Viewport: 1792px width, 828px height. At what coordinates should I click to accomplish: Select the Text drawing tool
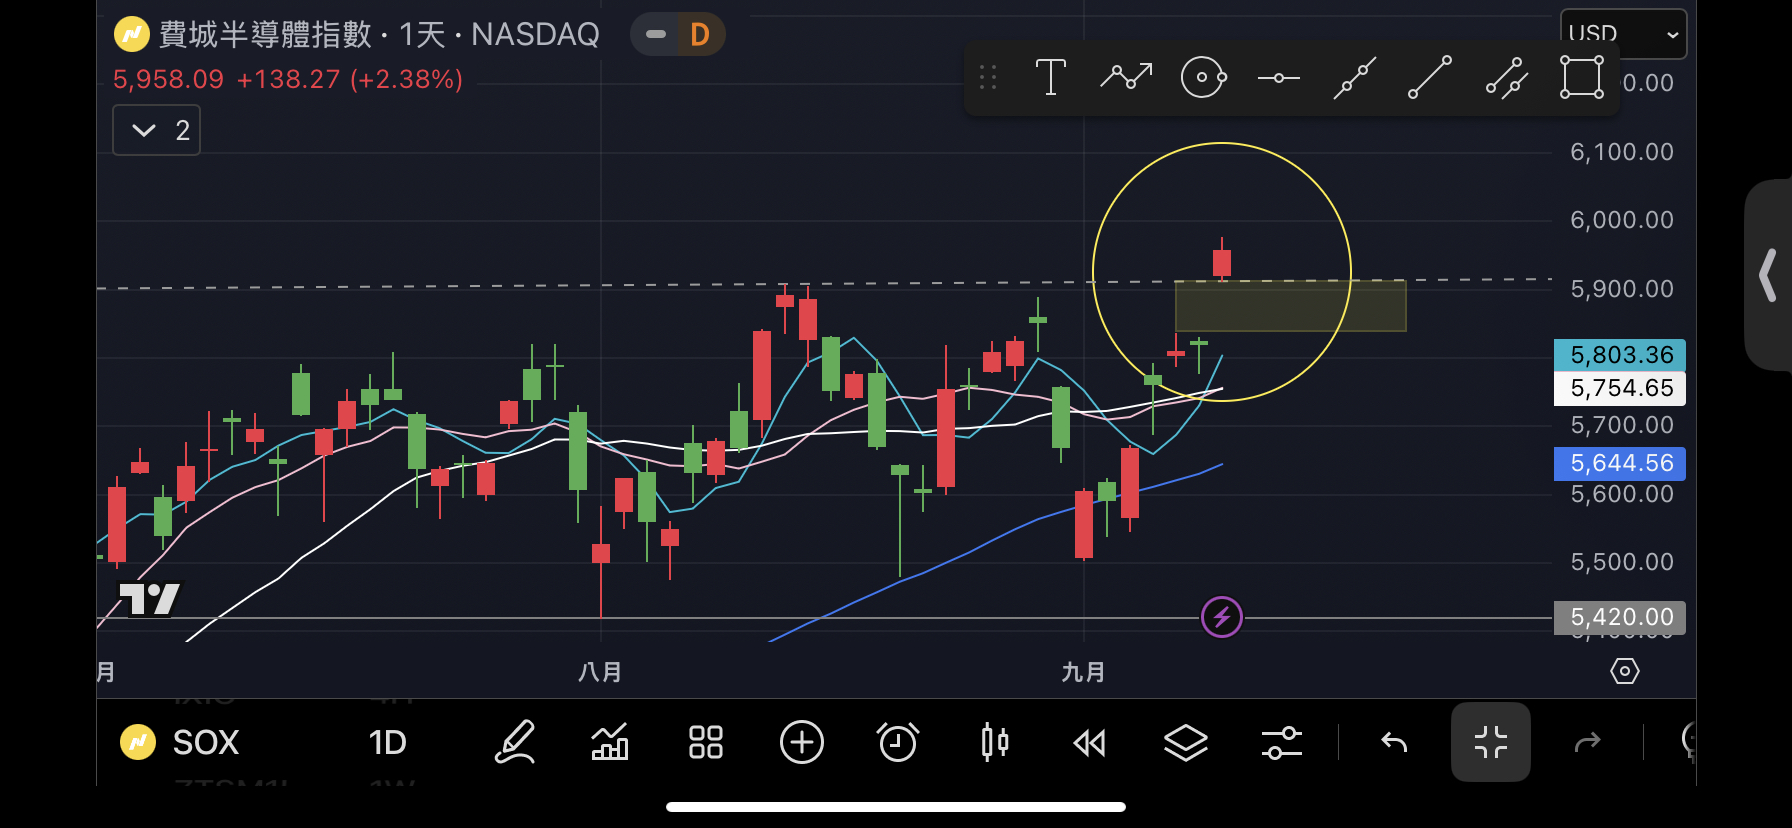[x=1050, y=77]
